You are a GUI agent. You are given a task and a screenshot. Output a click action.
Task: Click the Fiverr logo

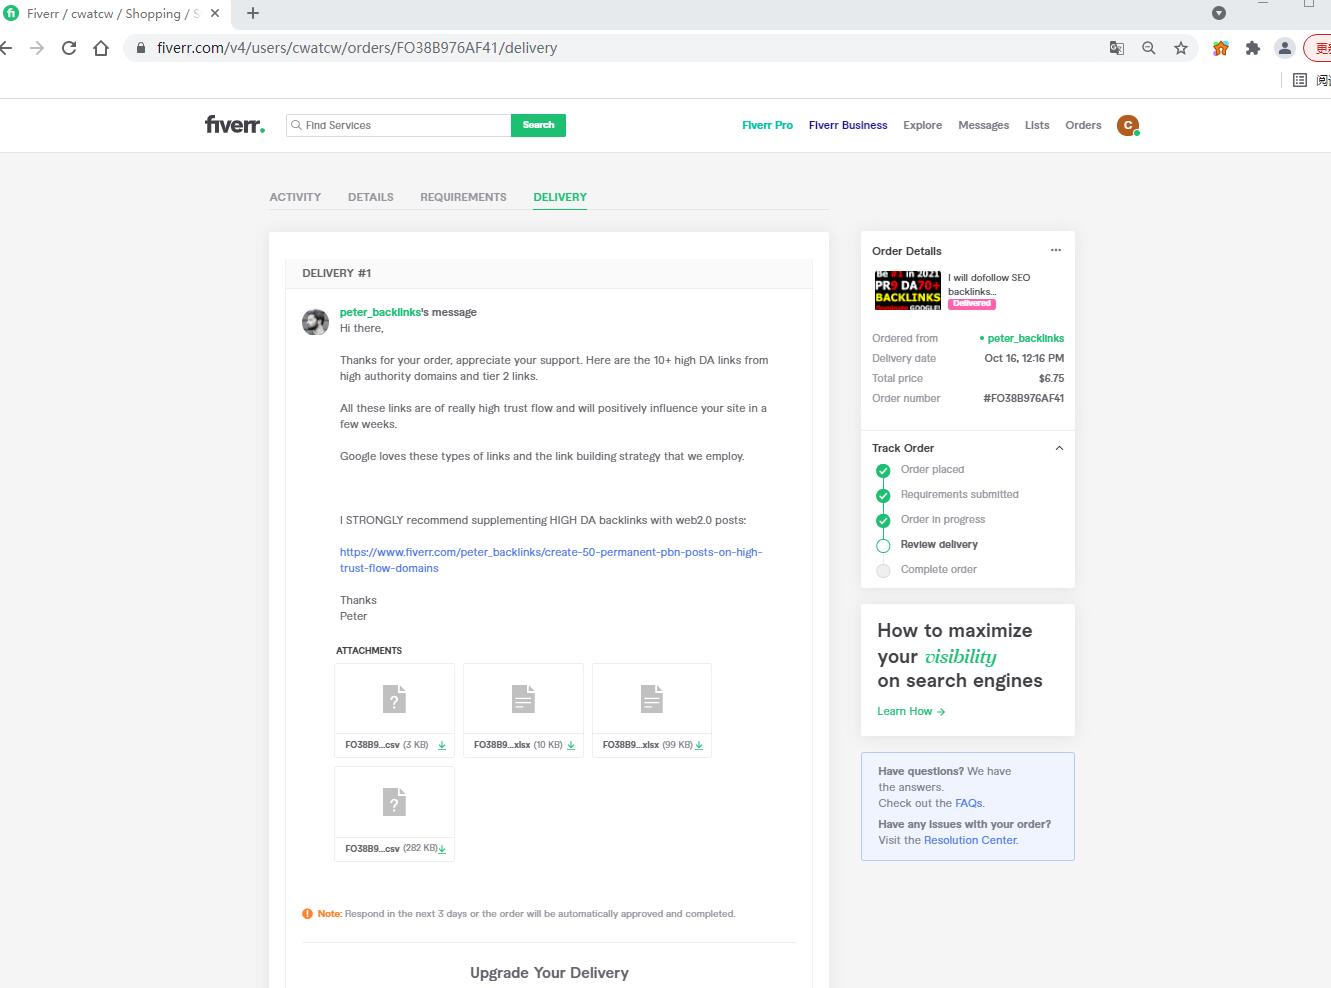(x=235, y=125)
